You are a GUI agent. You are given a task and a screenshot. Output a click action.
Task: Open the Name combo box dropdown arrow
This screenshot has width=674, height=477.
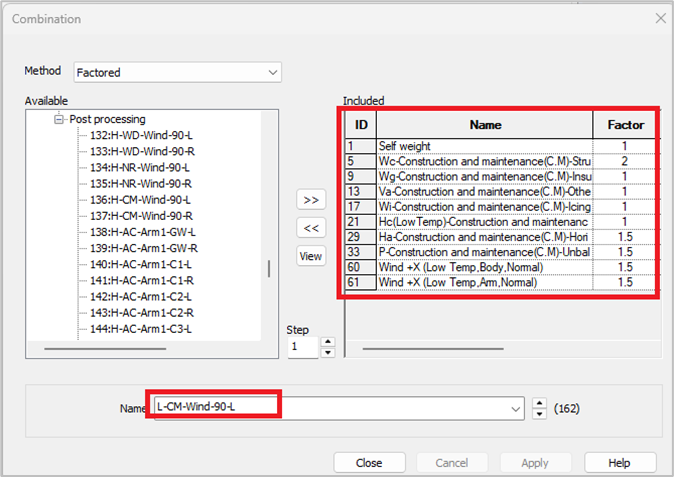(x=516, y=408)
